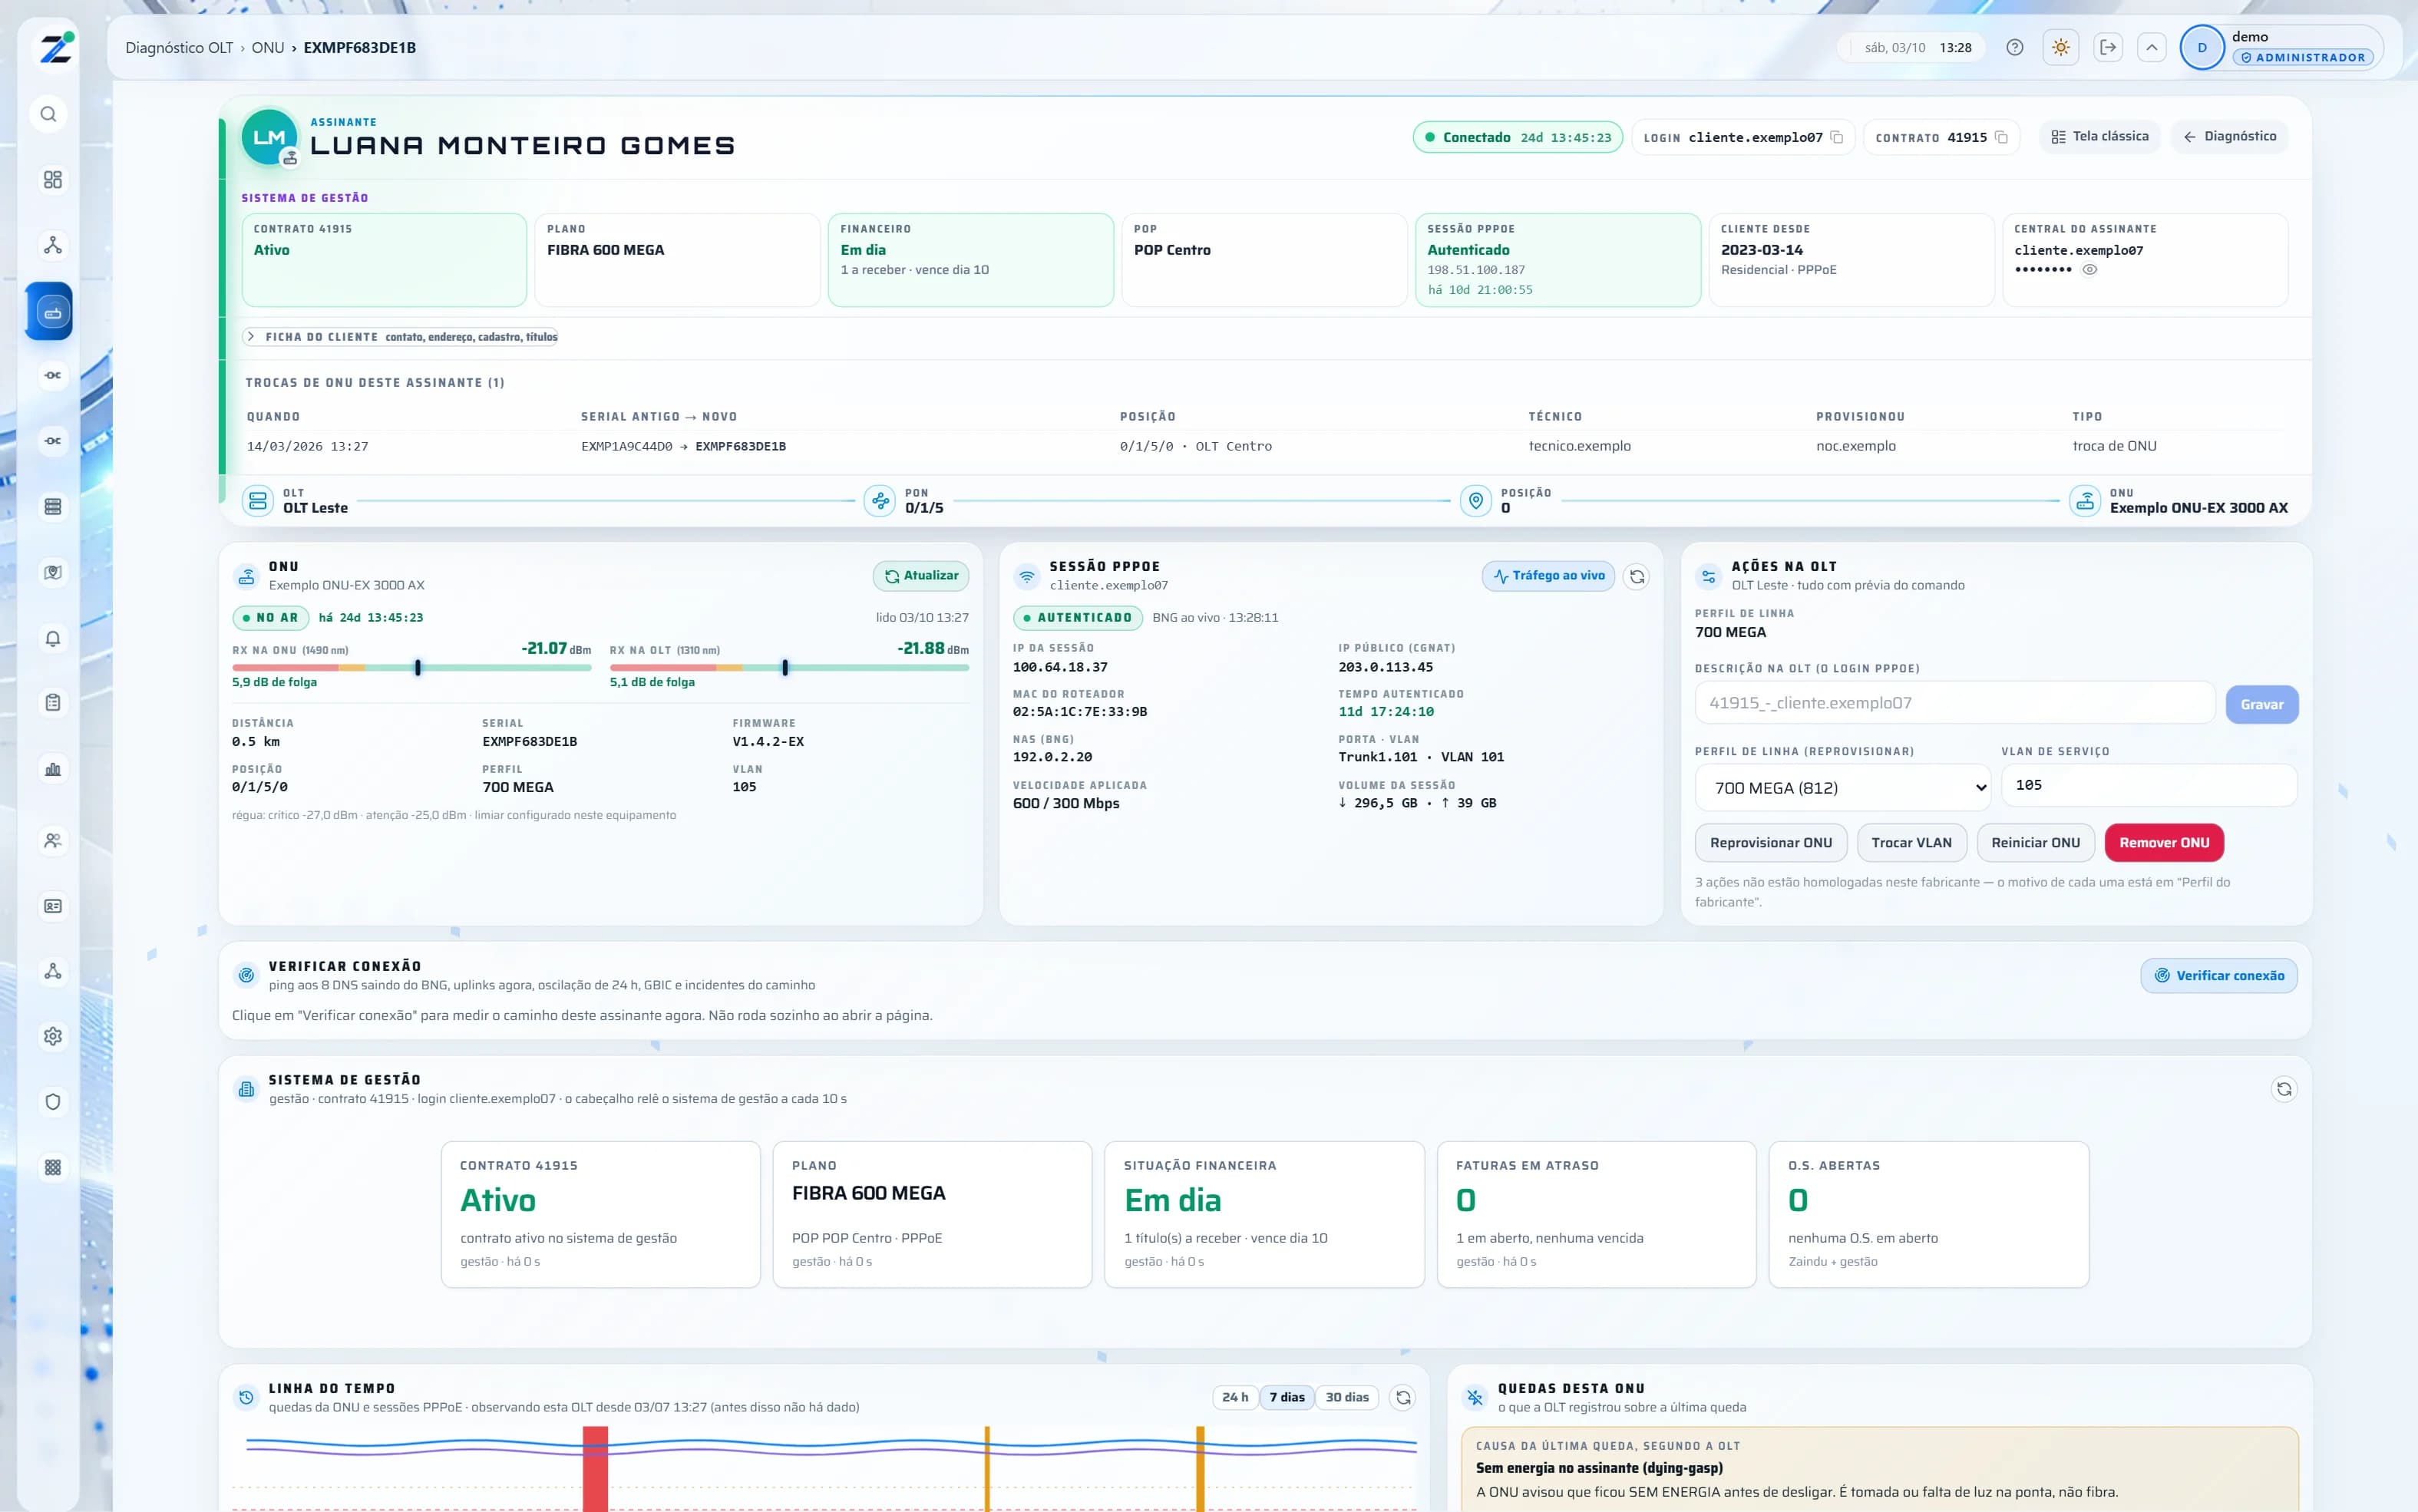Click the red outage marker on the timeline
The width and height of the screenshot is (2418, 1512).
[595, 1469]
